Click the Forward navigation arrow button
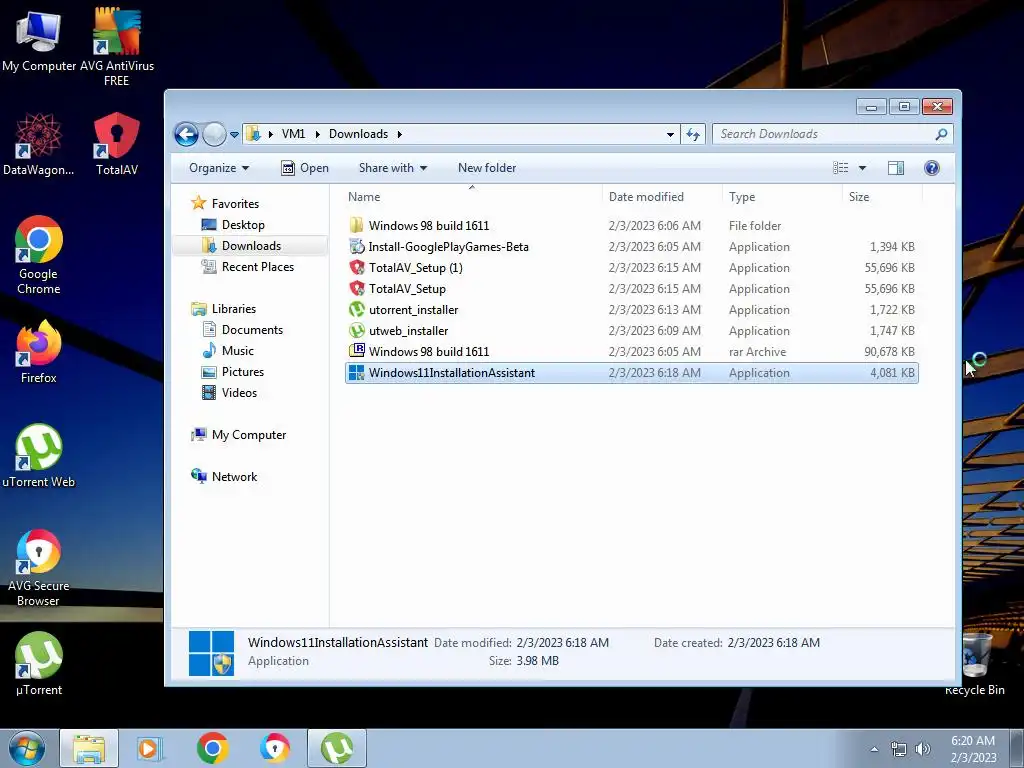Image resolution: width=1024 pixels, height=768 pixels. pos(214,135)
